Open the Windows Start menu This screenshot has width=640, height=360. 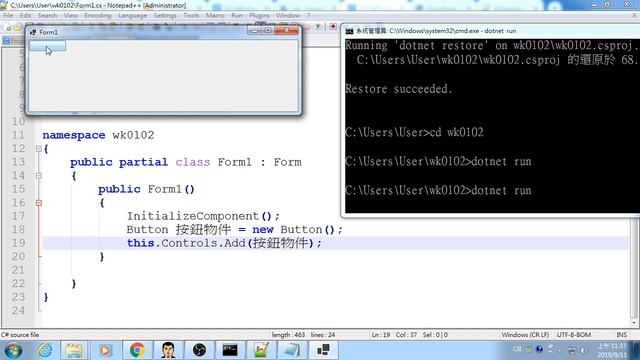point(13,350)
